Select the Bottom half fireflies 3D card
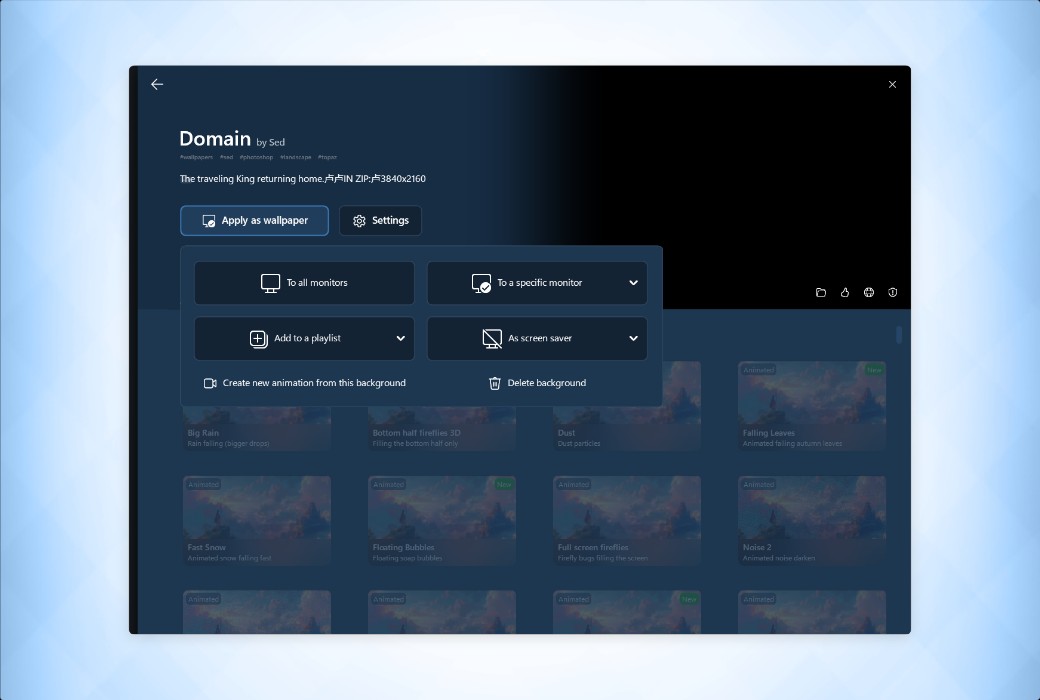This screenshot has height=700, width=1040. coord(442,429)
